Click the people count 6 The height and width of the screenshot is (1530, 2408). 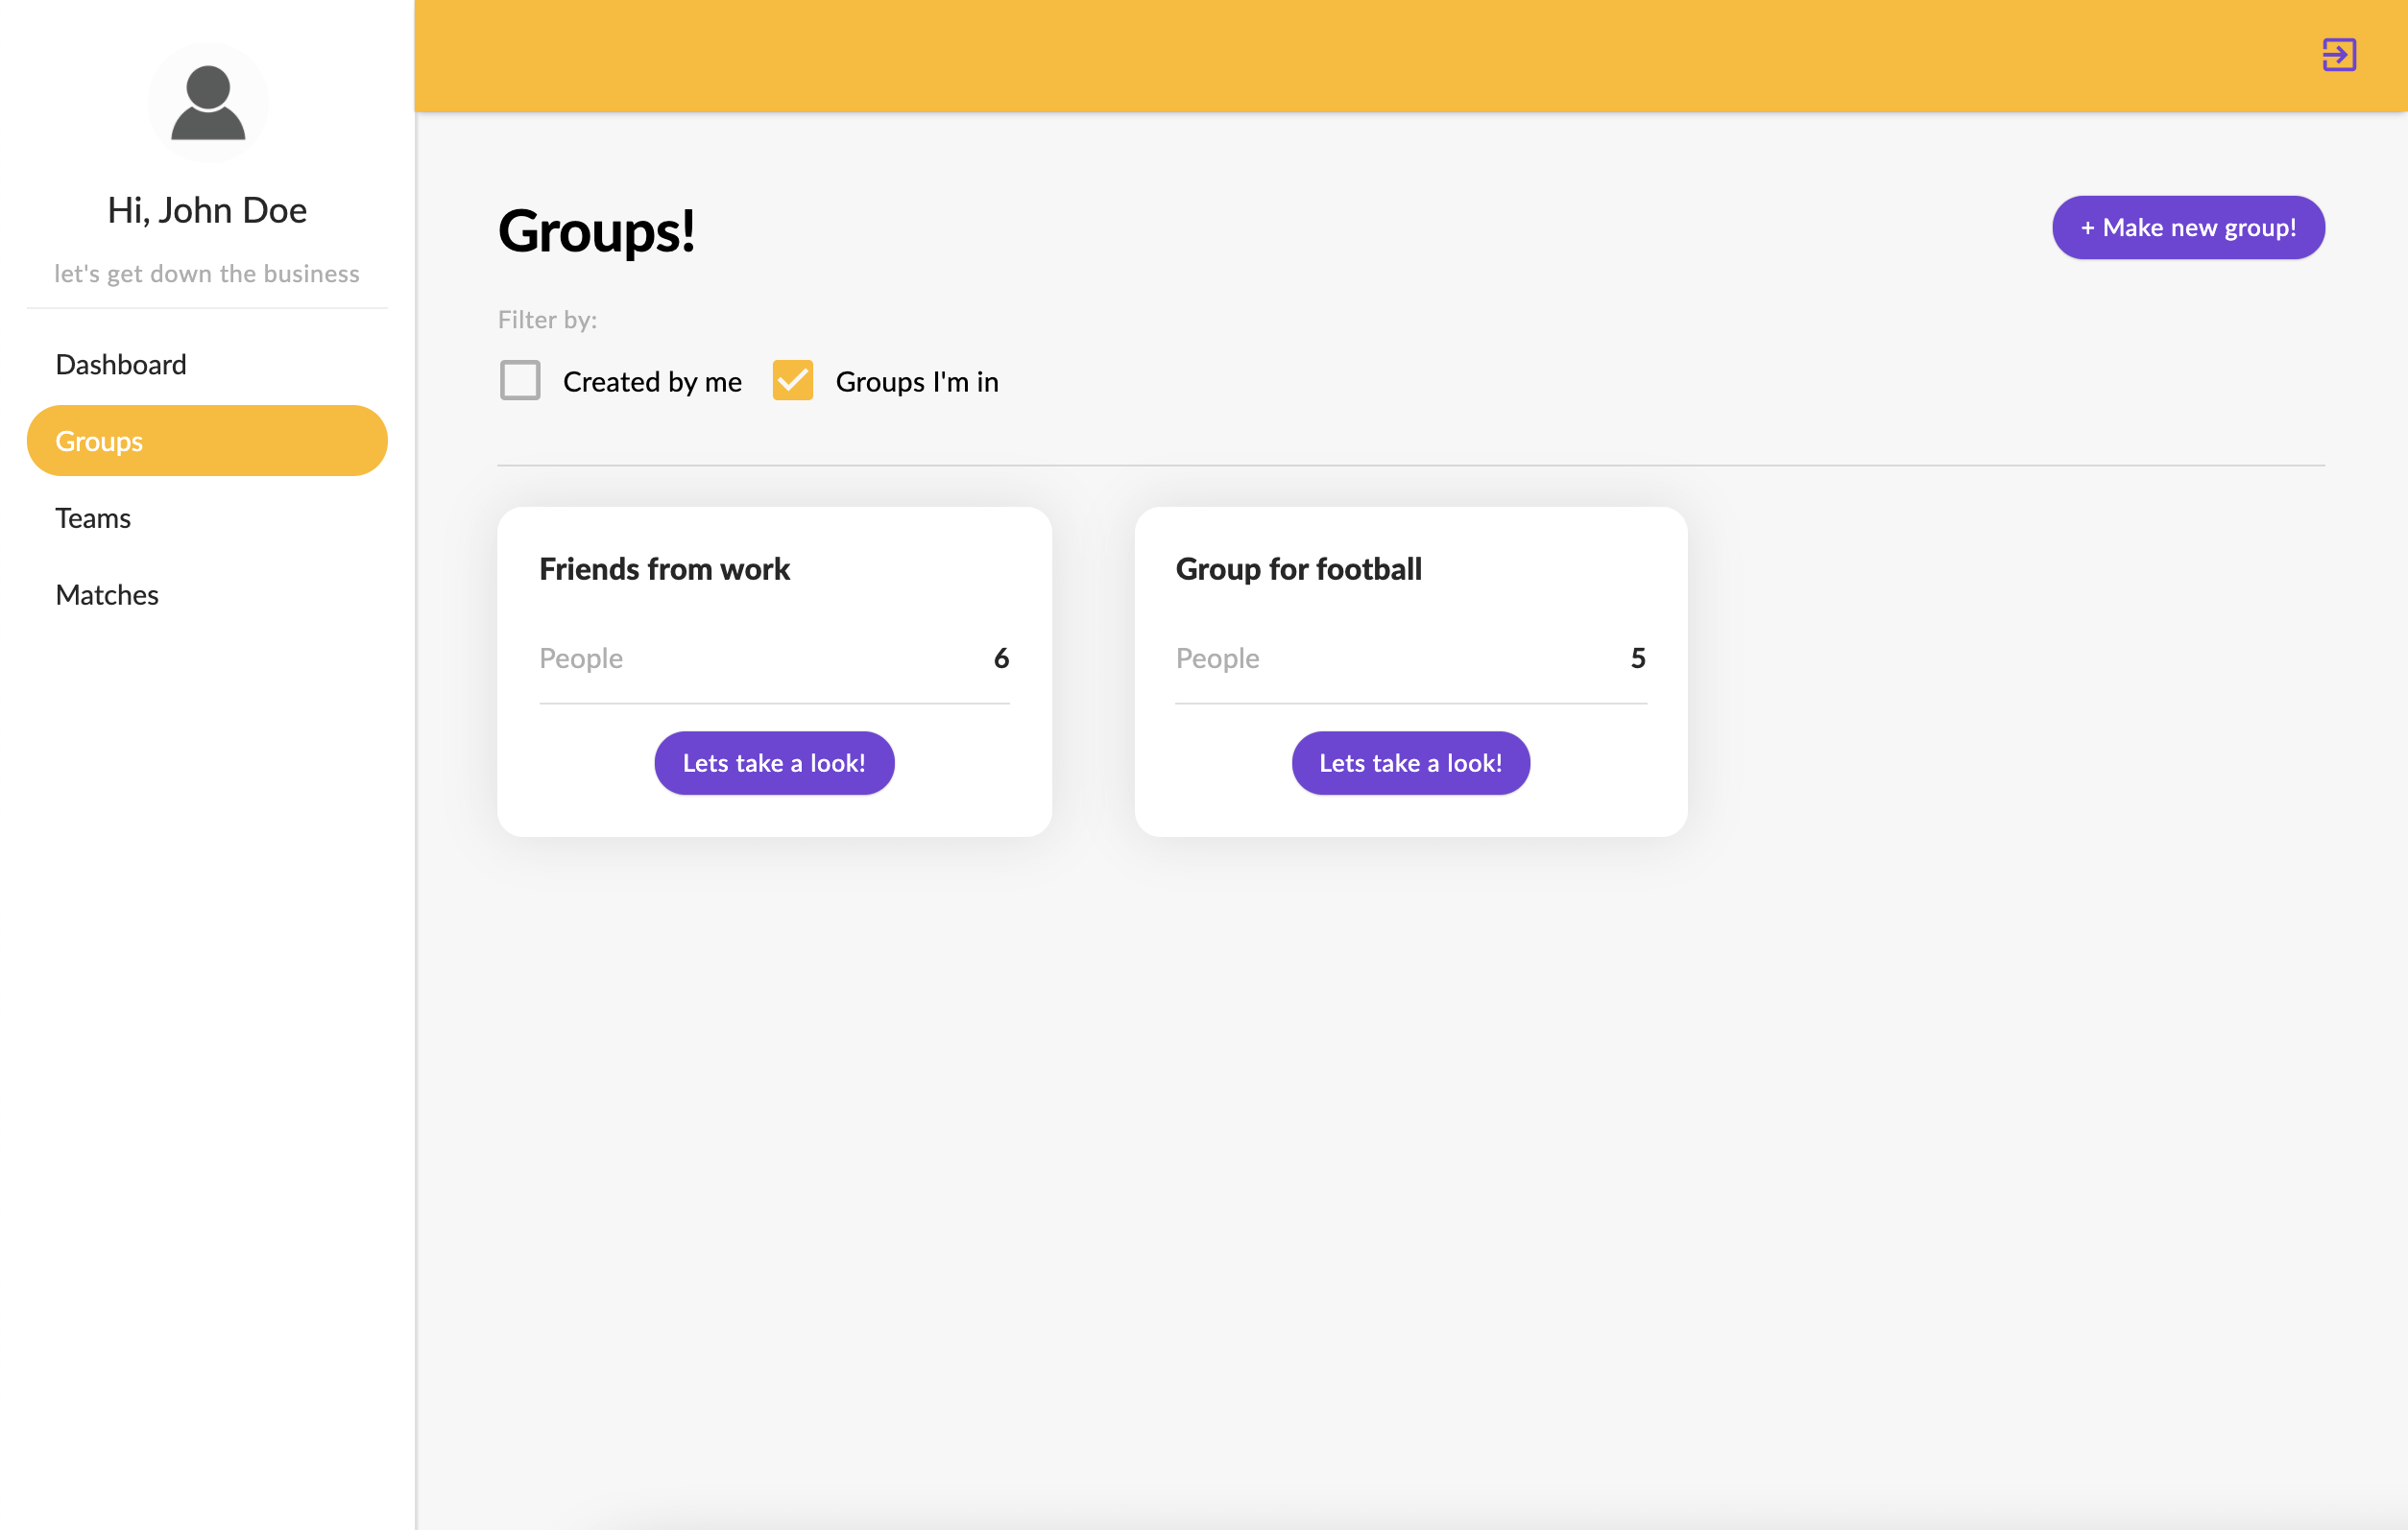pyautogui.click(x=1000, y=658)
